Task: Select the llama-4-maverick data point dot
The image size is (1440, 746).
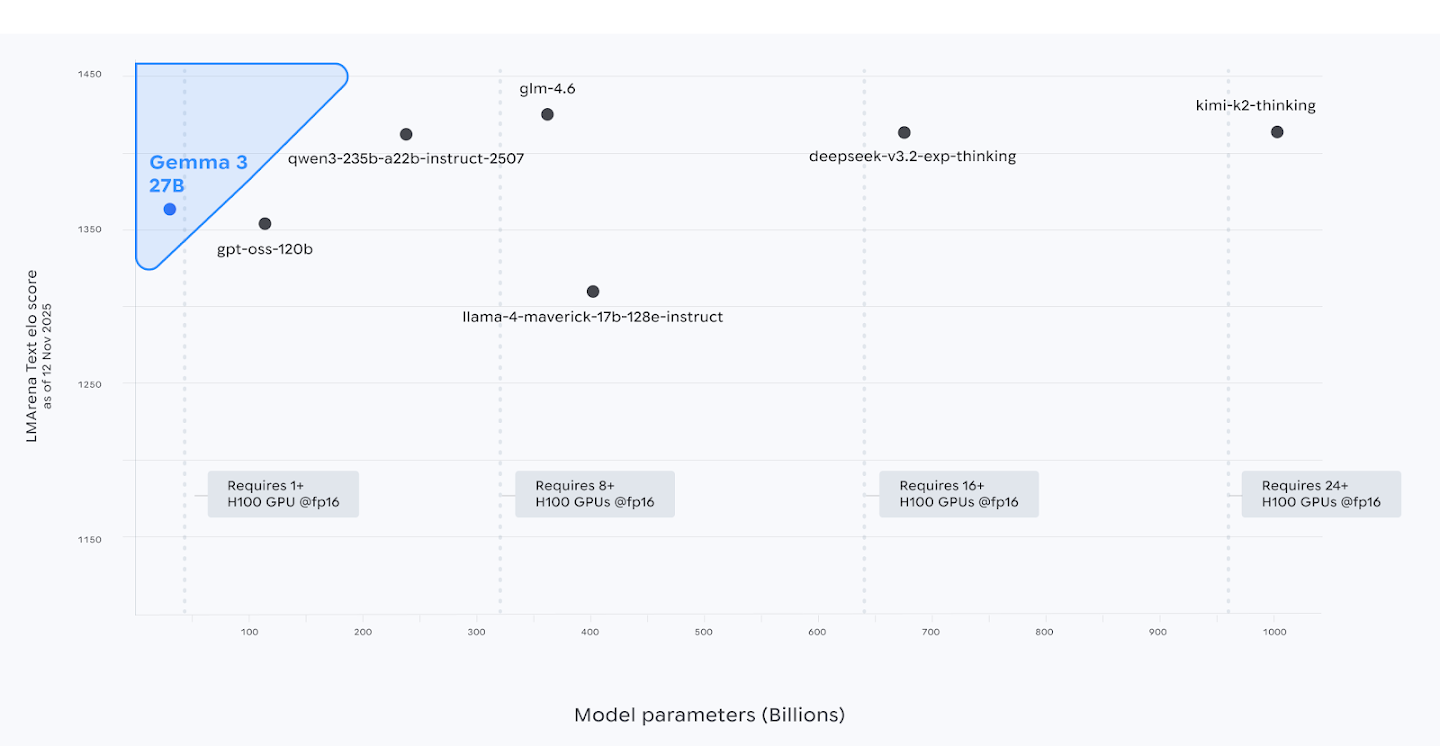Action: 593,291
